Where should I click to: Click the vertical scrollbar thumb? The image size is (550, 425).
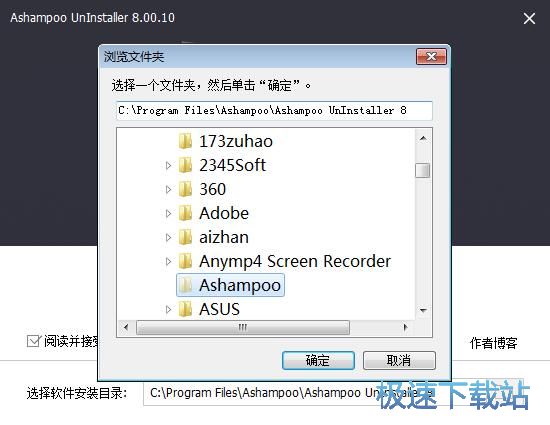(x=423, y=171)
